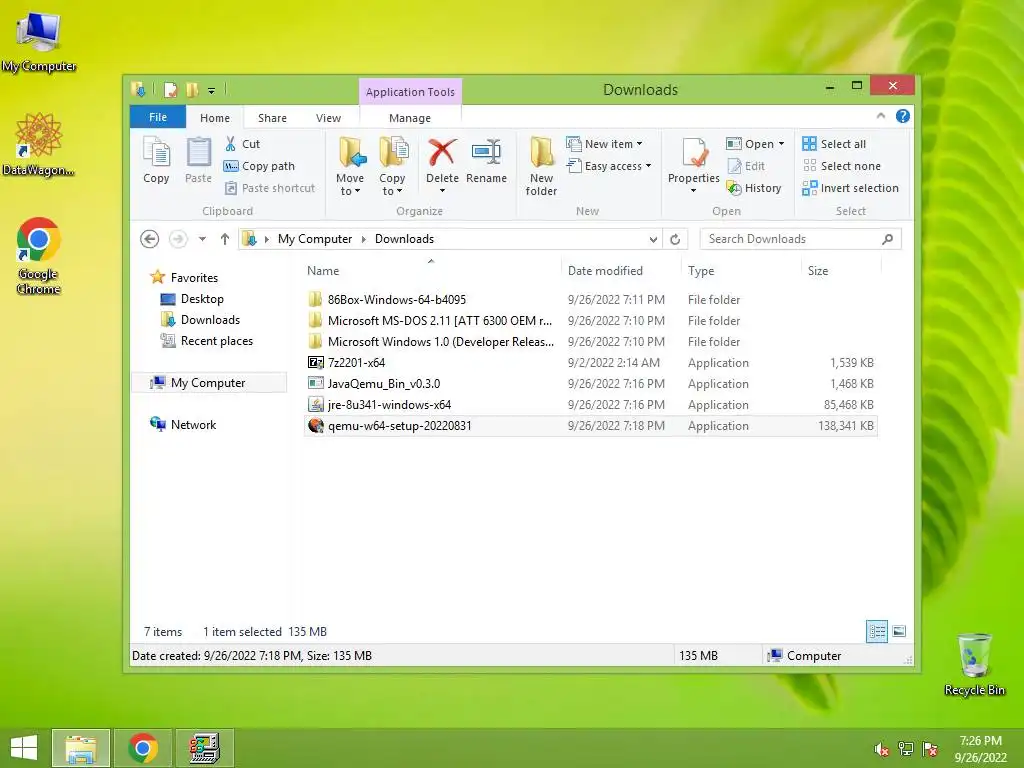Click Invert selection in the ribbon
Image resolution: width=1024 pixels, height=768 pixels.
pyautogui.click(x=850, y=188)
